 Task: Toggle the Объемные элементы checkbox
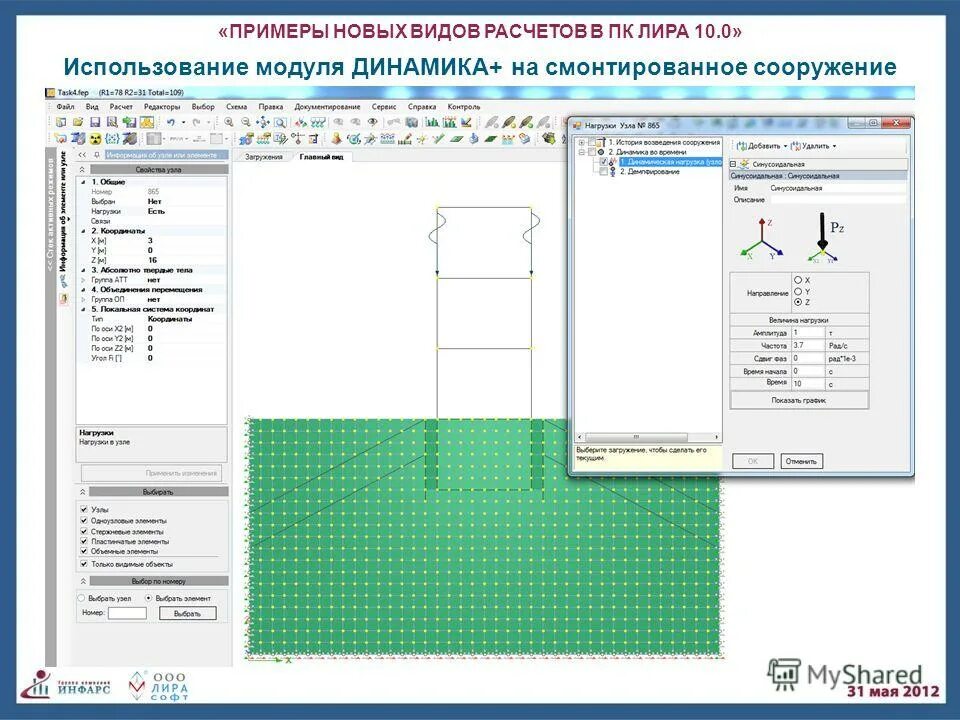[x=84, y=551]
